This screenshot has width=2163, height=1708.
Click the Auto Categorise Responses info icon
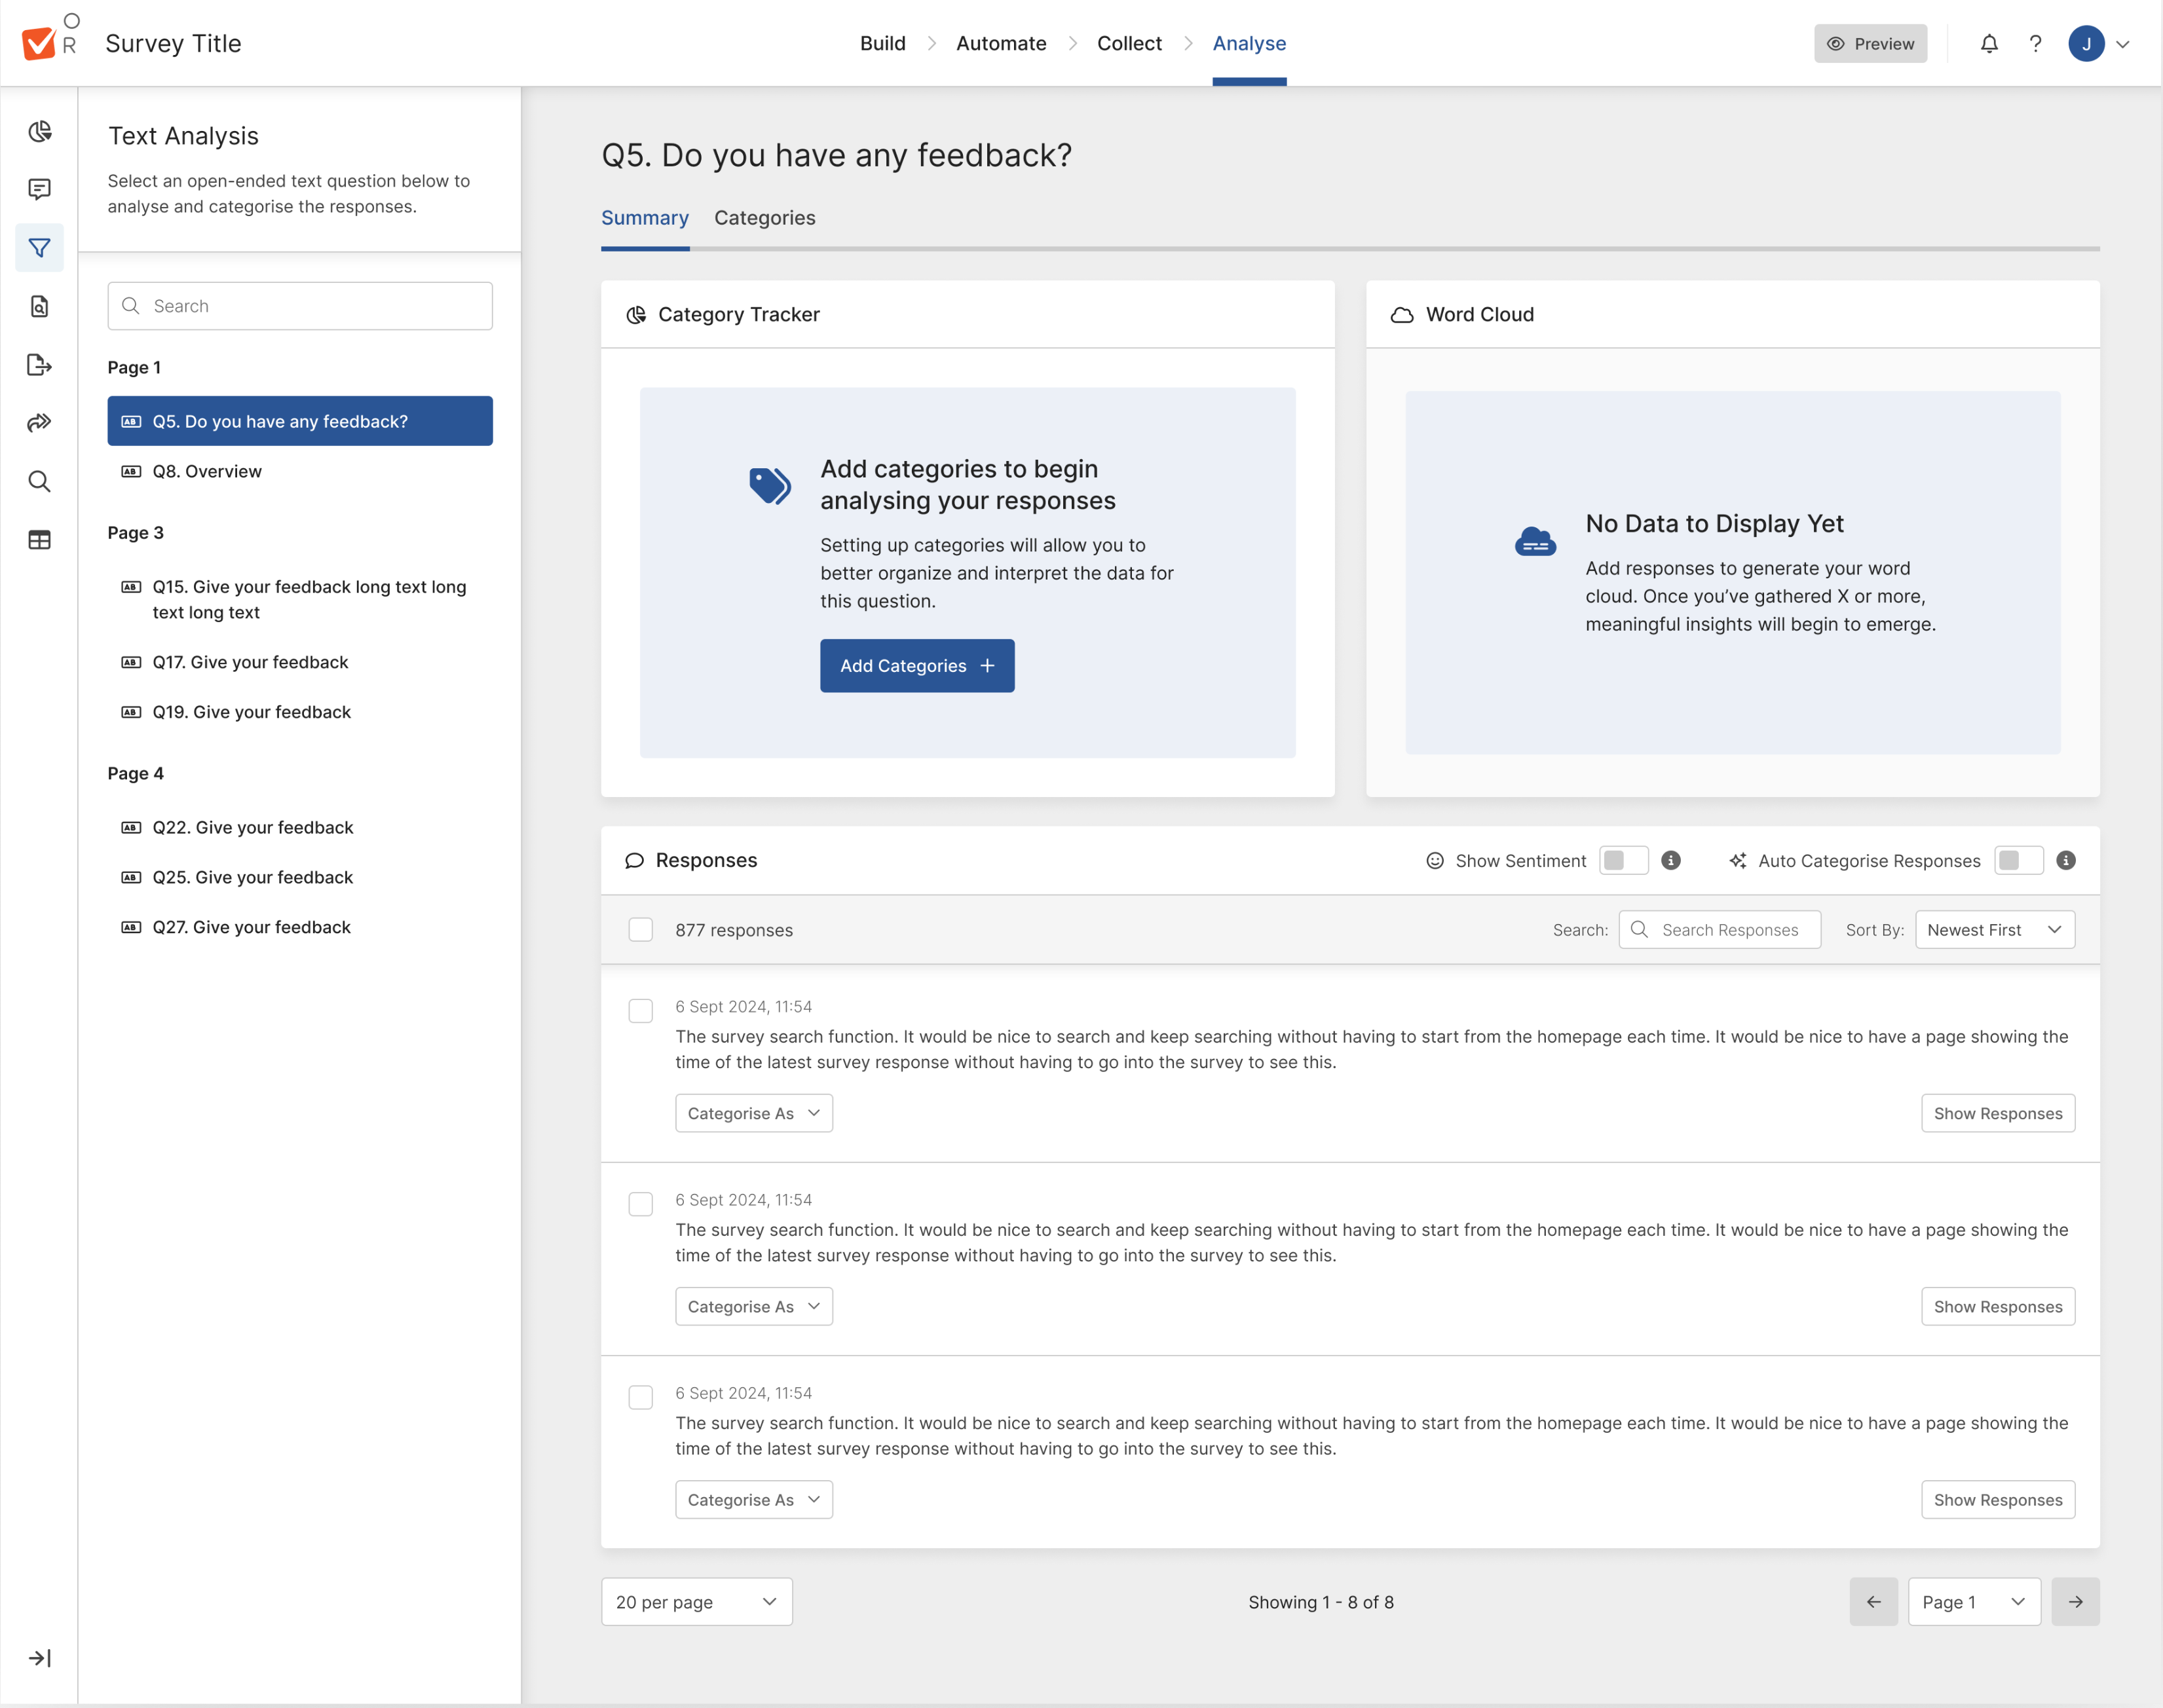pos(2066,860)
